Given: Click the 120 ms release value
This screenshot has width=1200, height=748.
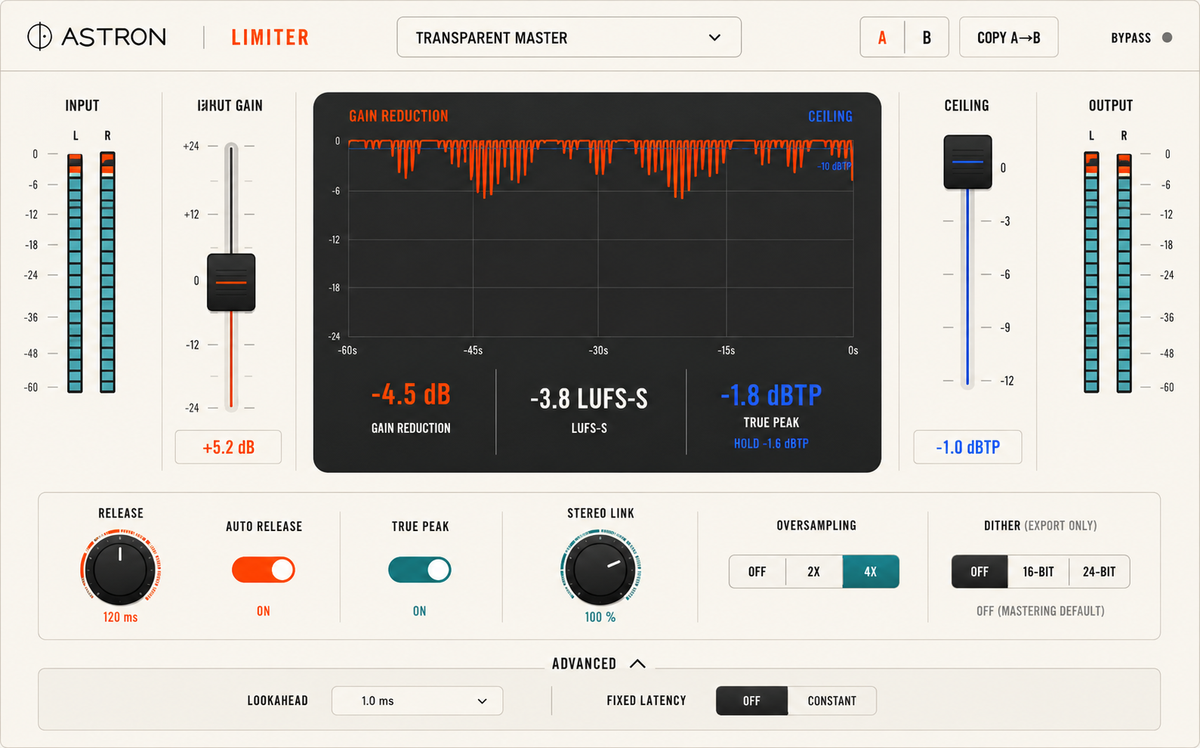Looking at the screenshot, I should coord(120,617).
